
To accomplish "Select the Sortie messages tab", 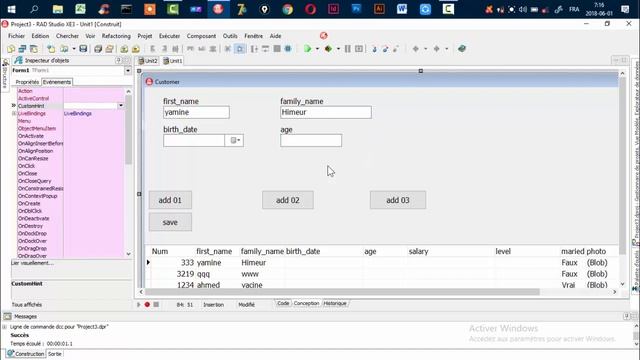I will [x=55, y=354].
